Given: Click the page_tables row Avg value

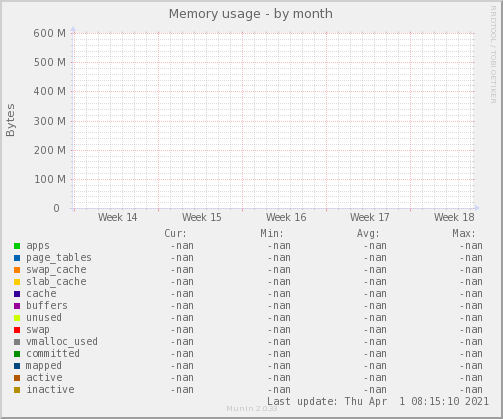Looking at the screenshot, I should coord(375,258).
